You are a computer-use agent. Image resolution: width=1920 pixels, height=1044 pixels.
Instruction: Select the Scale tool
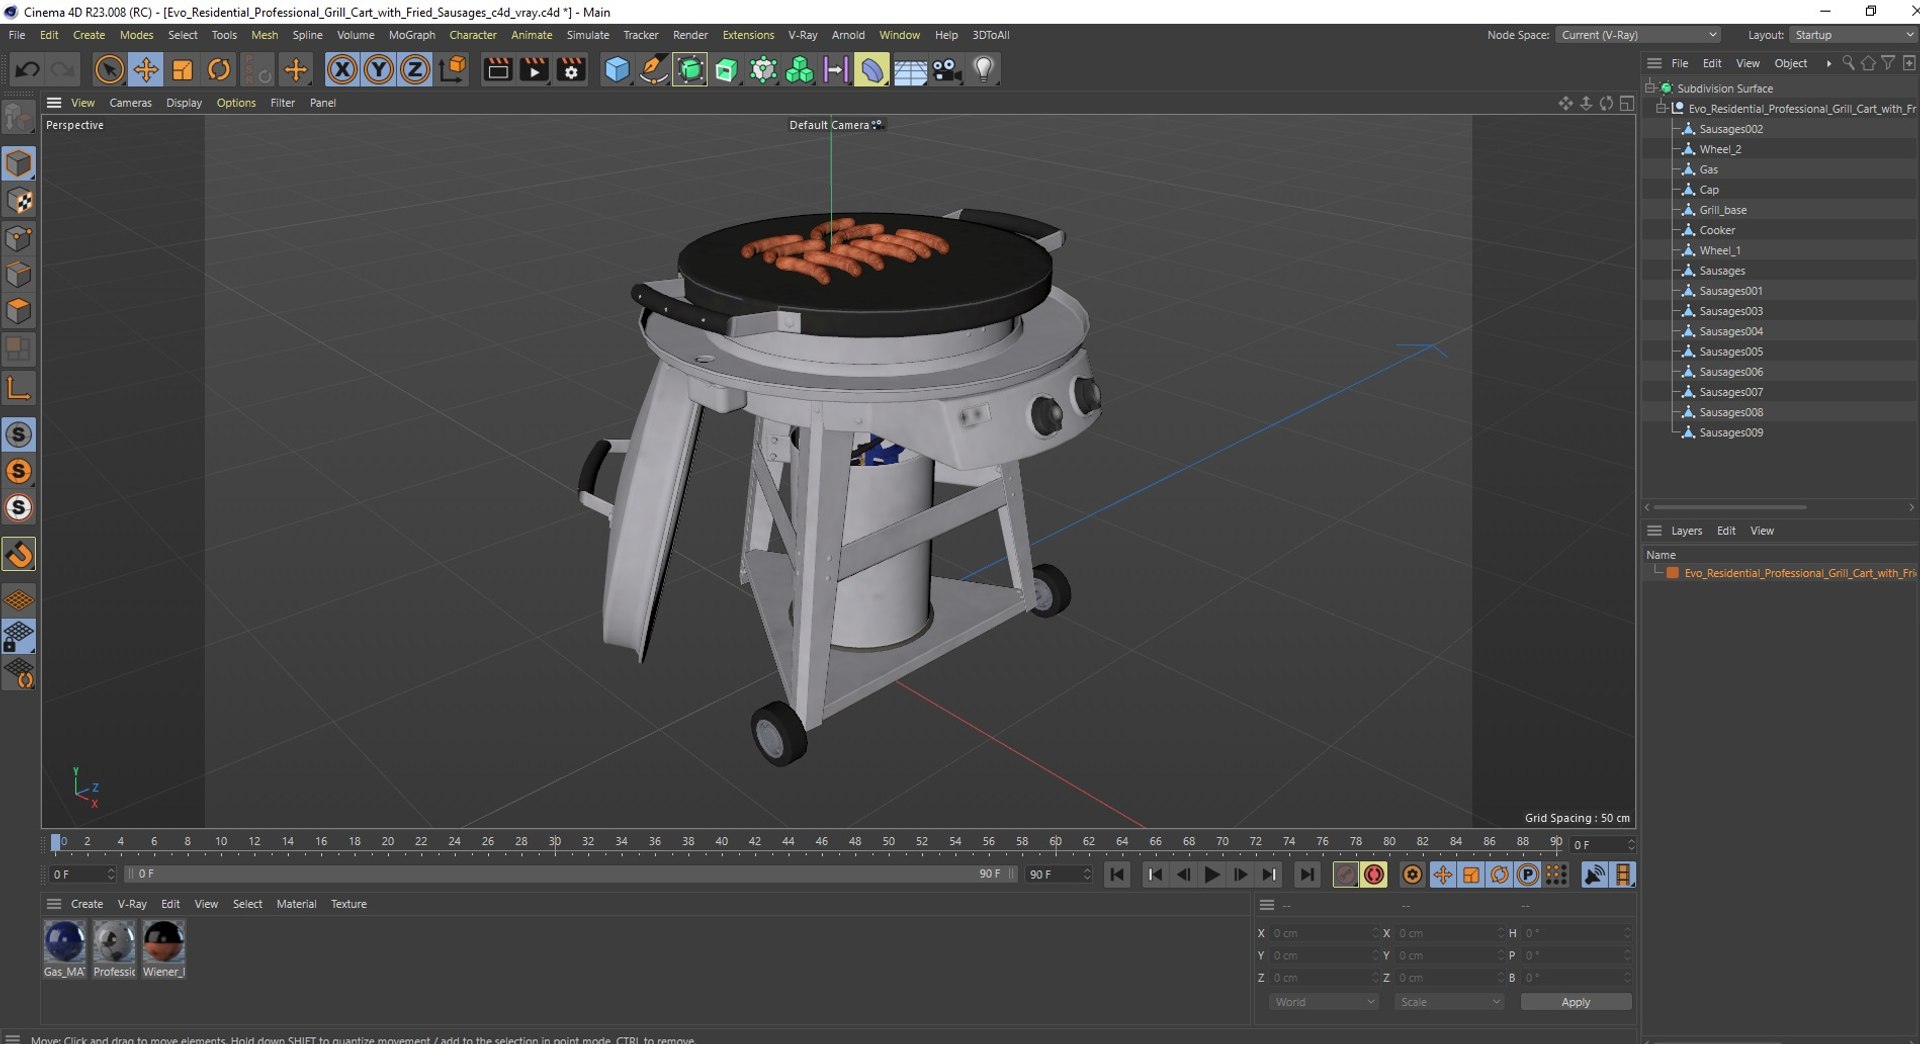tap(182, 69)
